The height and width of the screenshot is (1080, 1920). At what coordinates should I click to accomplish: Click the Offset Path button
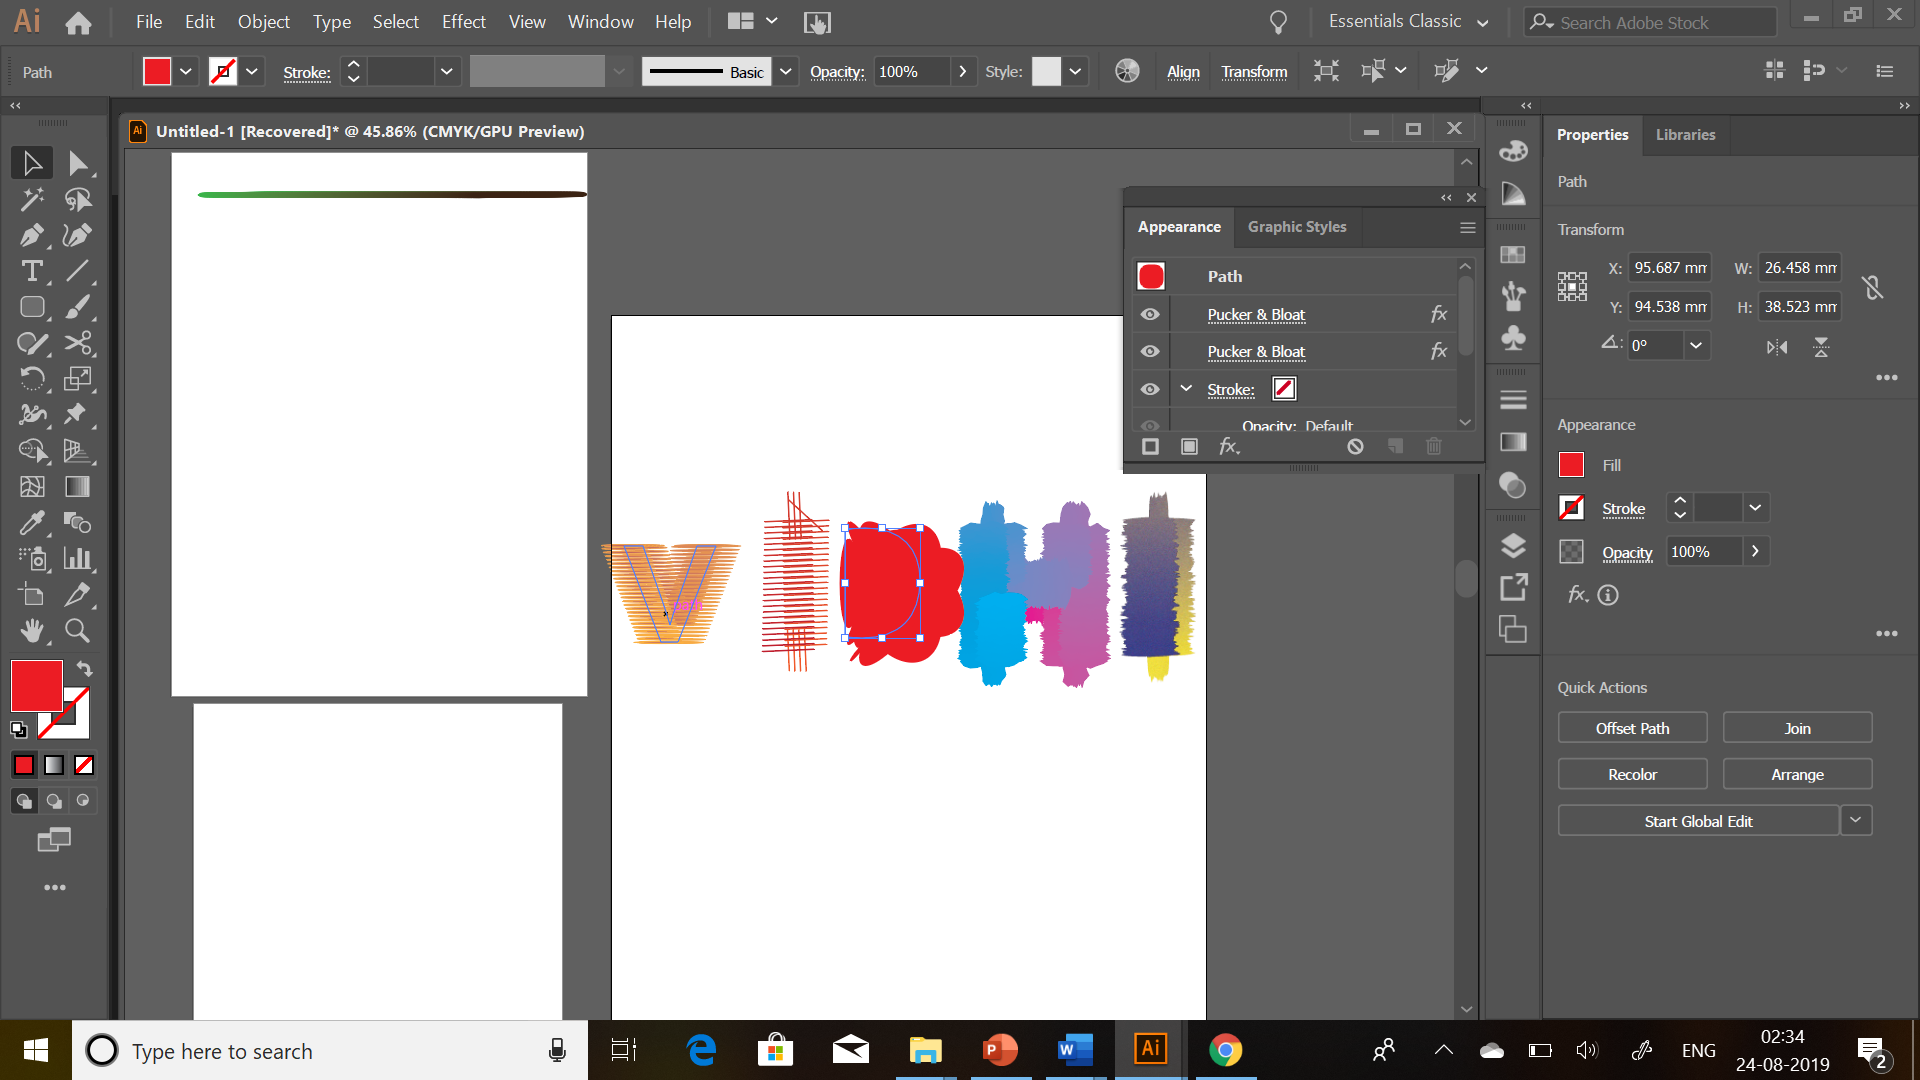(x=1632, y=728)
